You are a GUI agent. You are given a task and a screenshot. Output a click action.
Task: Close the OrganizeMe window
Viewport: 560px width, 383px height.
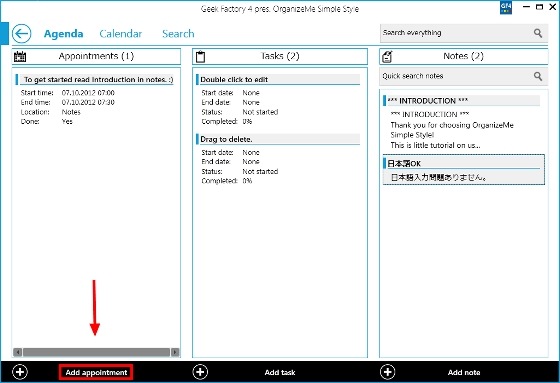552,7
